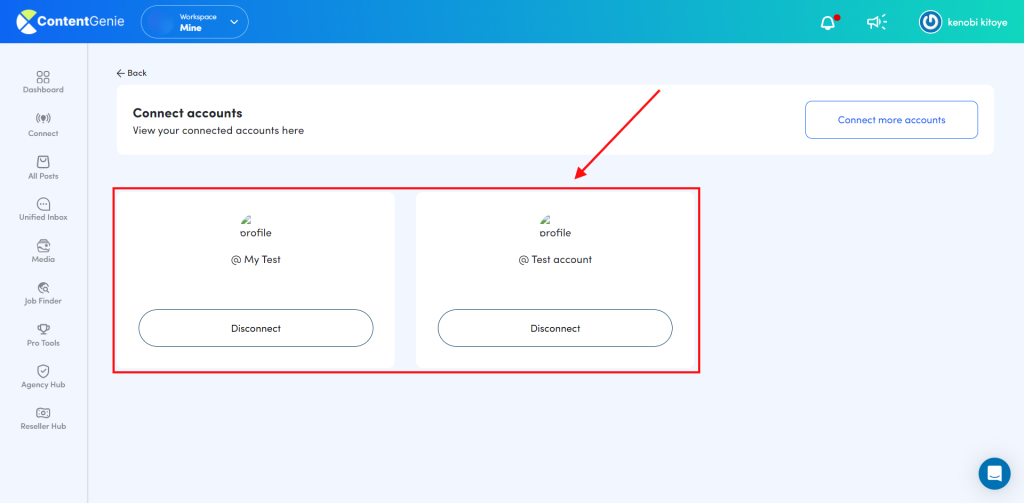Viewport: 1024px width, 503px height.
Task: Click the notification bell icon
Action: coord(828,22)
